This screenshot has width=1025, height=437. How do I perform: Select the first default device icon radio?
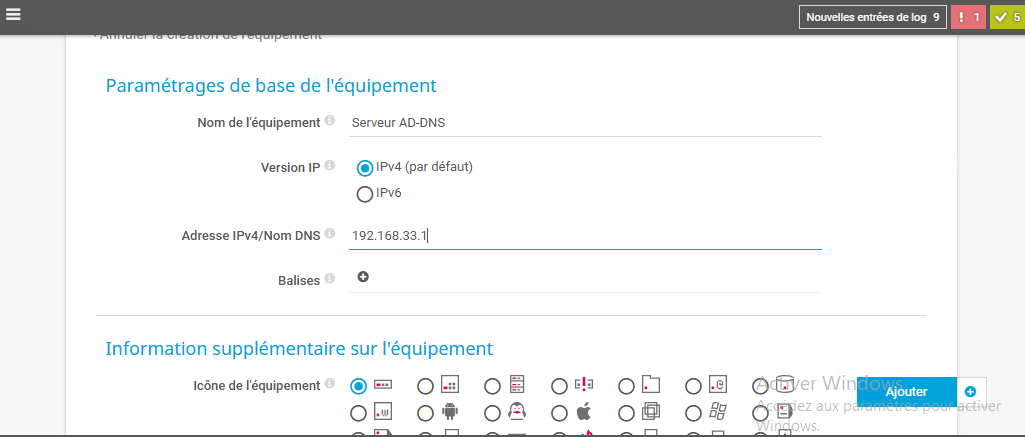click(x=358, y=385)
